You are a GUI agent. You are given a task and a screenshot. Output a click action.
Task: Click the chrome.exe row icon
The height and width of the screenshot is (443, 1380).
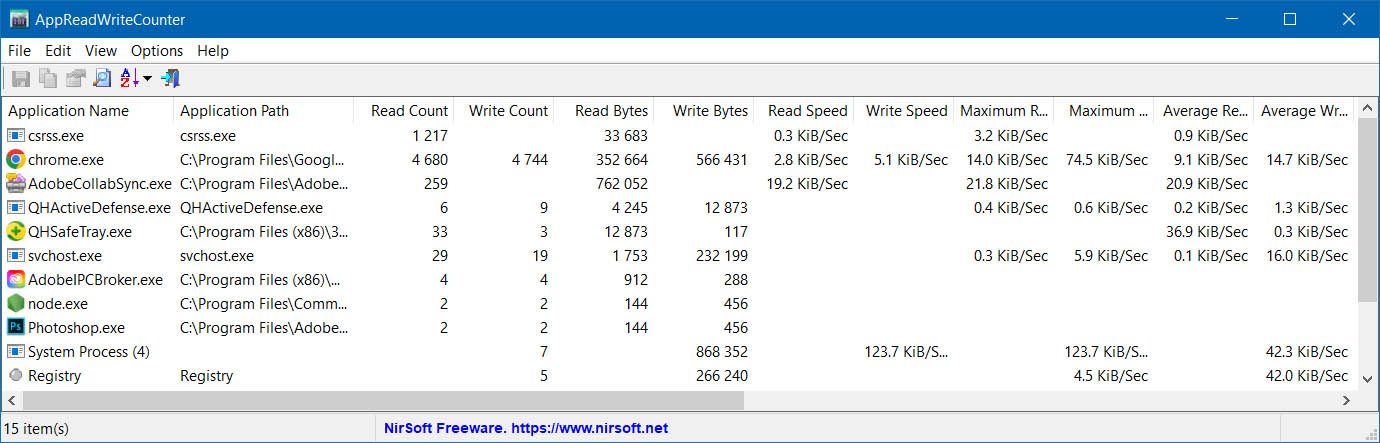16,159
